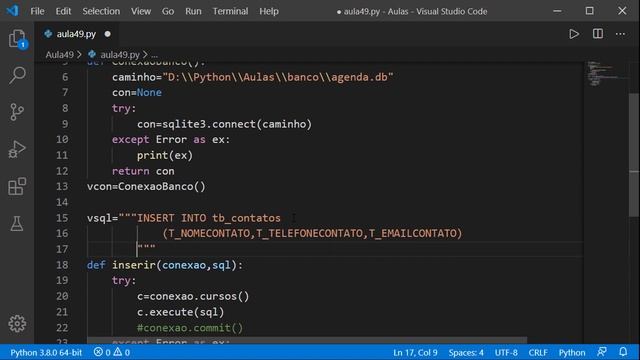Viewport: 640px width, 360px height.
Task: Click the VS Code logo icon
Action: tap(12, 11)
